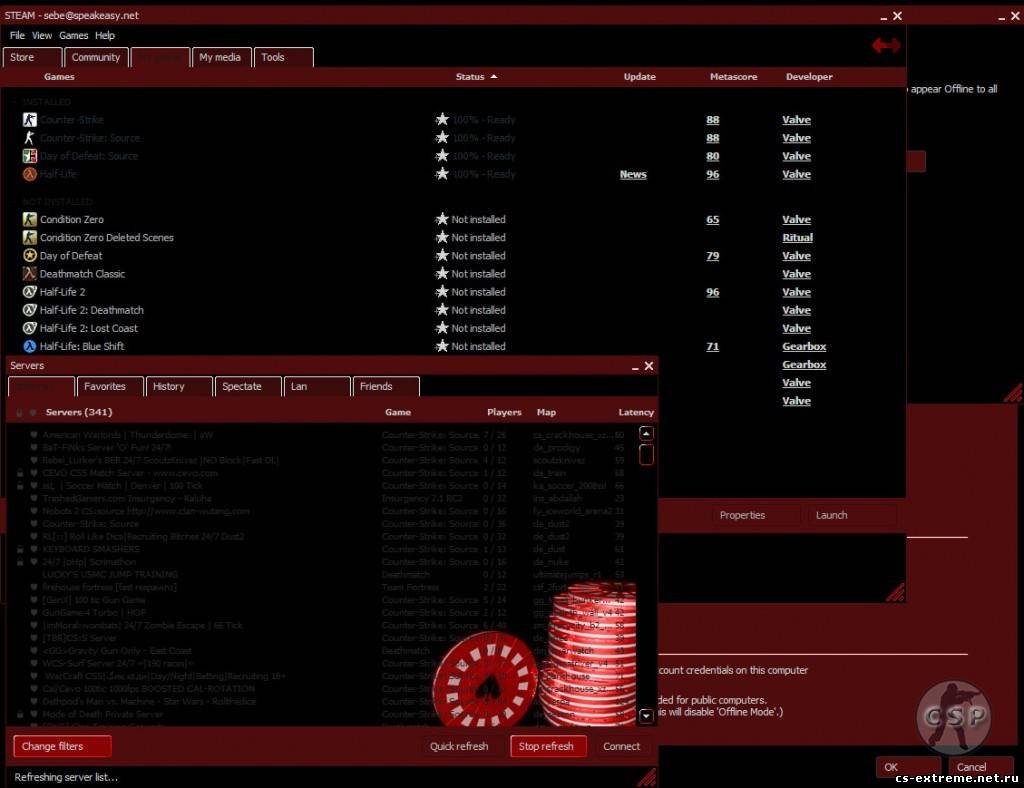The width and height of the screenshot is (1024, 788).
Task: Toggle favorite star for Counter-Strike
Action: point(442,119)
